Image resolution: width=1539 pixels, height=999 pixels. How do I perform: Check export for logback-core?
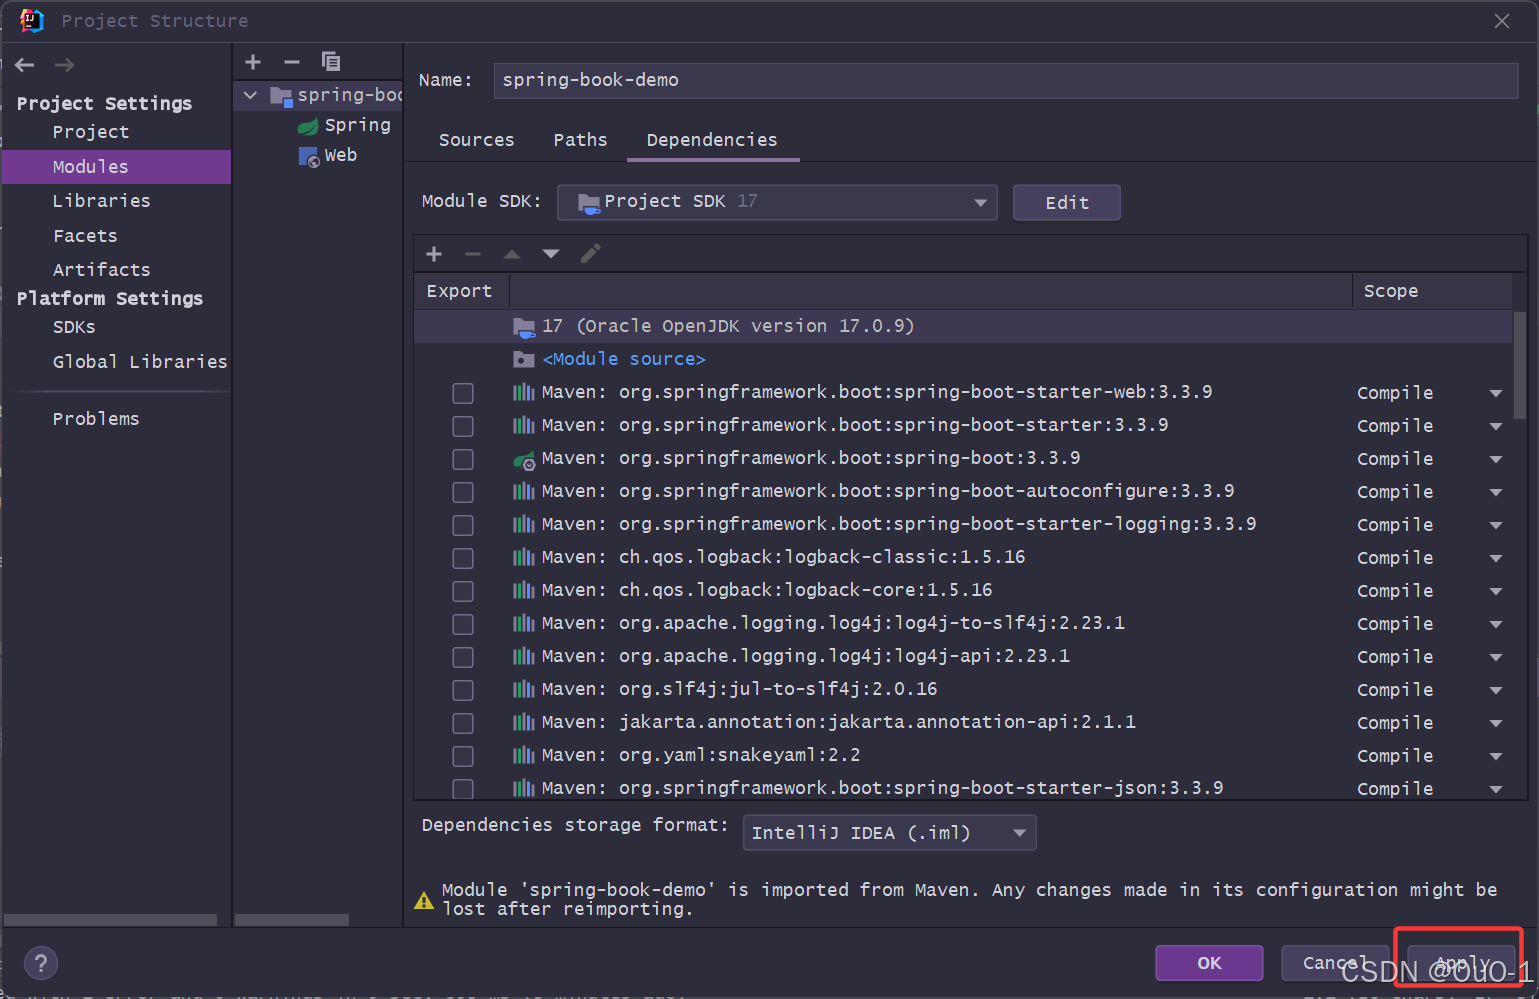pyautogui.click(x=463, y=591)
